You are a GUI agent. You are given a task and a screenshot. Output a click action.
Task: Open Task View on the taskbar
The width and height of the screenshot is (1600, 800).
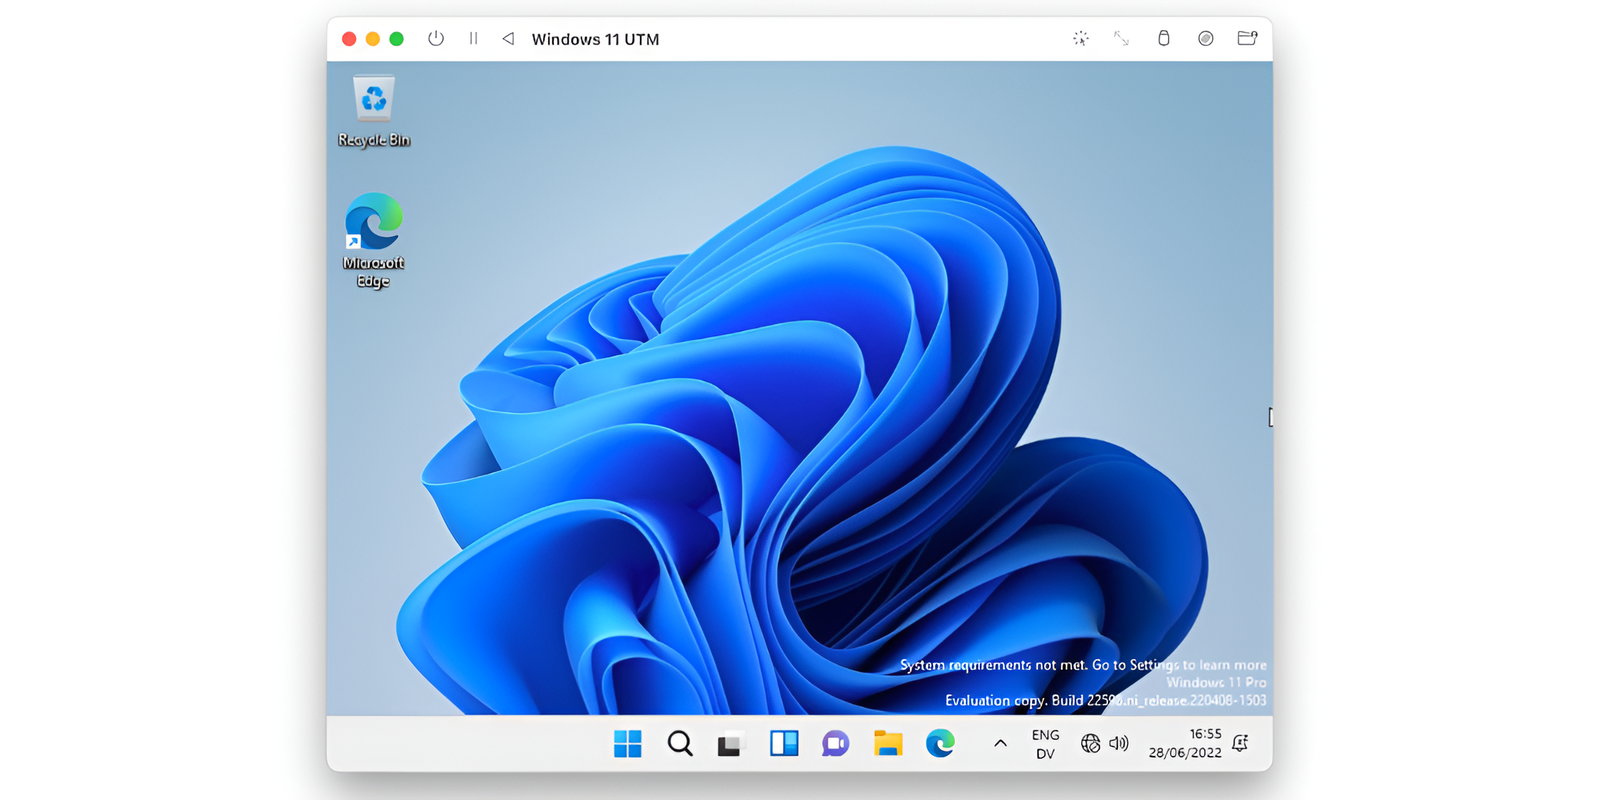tap(731, 744)
